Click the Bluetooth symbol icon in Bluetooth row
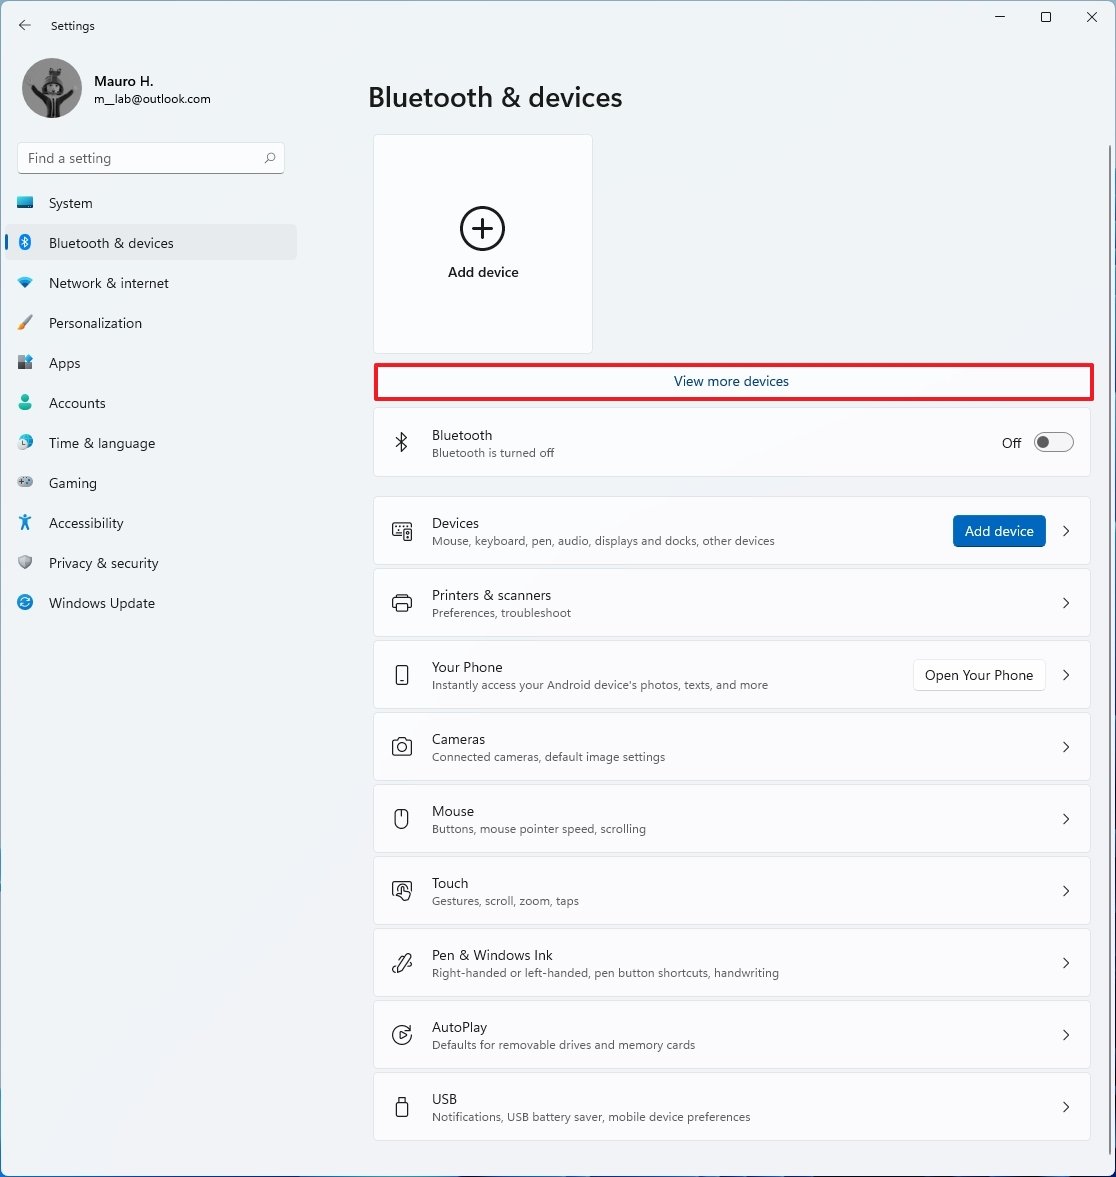The image size is (1116, 1177). click(x=401, y=442)
